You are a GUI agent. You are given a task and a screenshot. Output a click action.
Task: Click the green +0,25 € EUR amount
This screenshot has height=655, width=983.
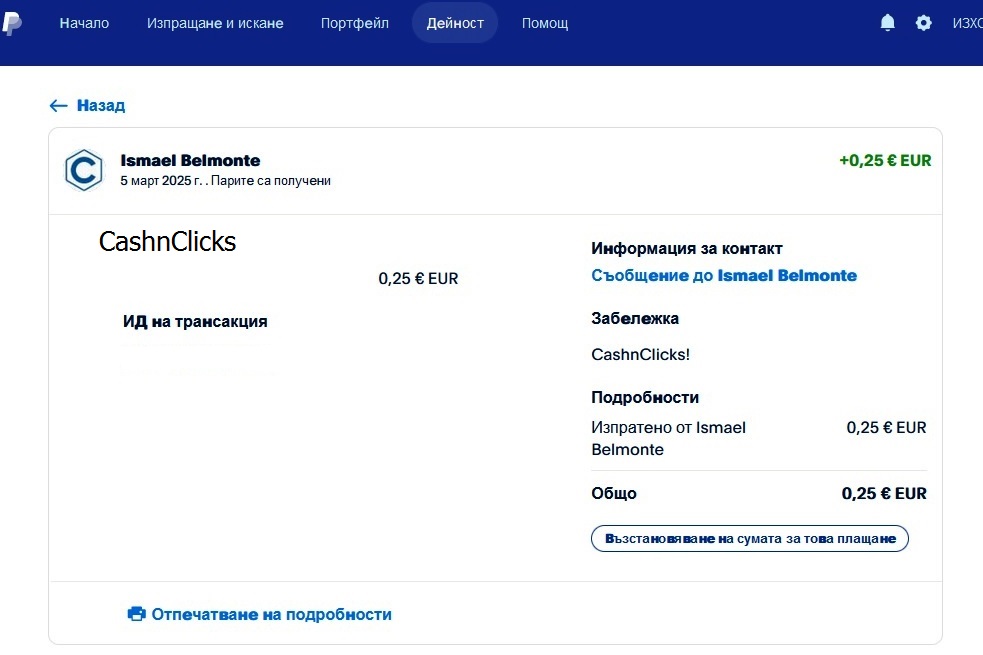click(x=885, y=160)
